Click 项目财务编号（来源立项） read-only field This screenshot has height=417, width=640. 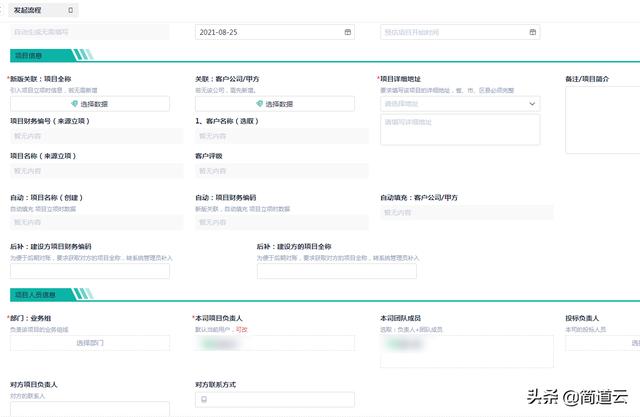97,136
